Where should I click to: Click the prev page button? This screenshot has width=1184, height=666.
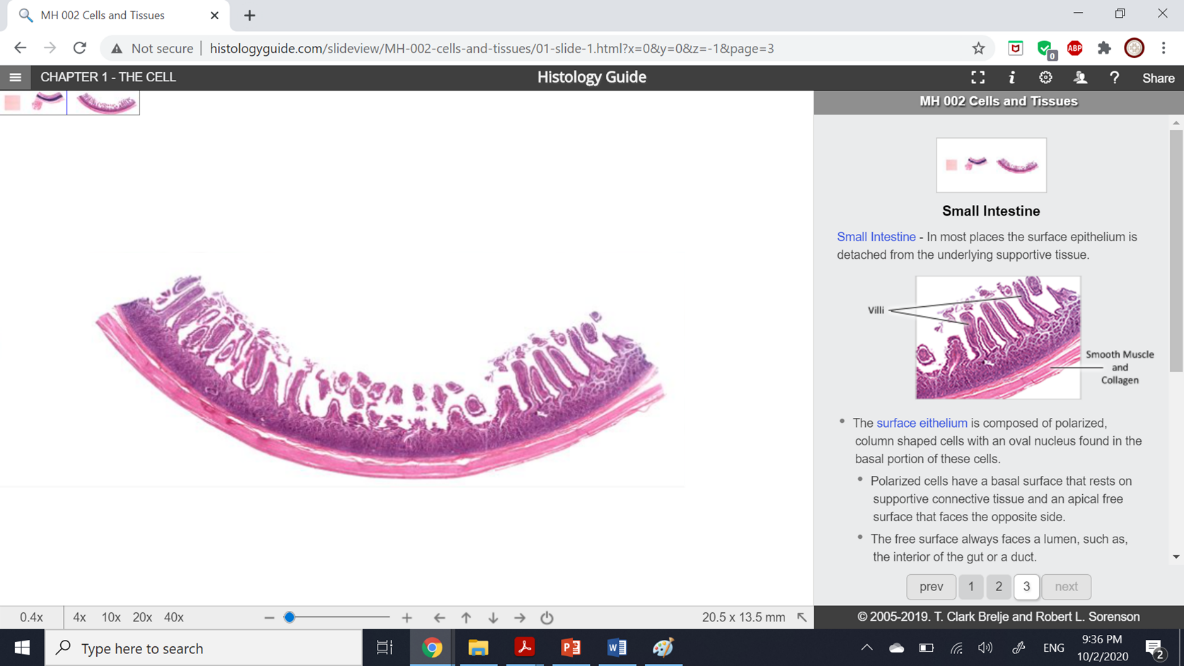coord(930,587)
